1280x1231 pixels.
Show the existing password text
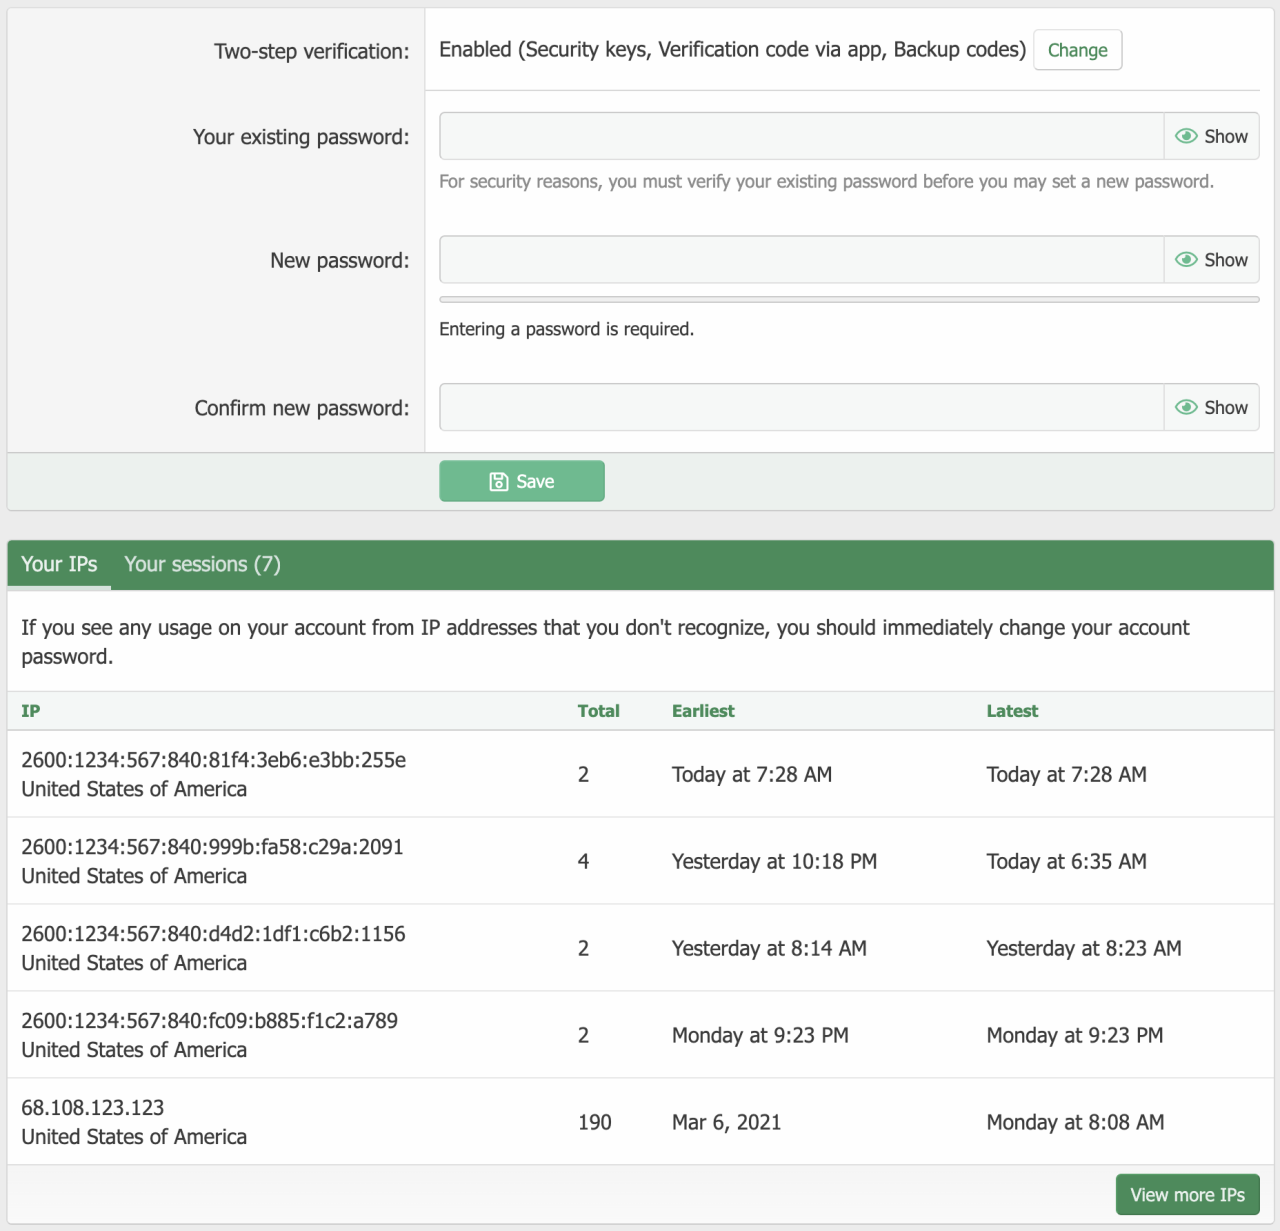[1211, 136]
